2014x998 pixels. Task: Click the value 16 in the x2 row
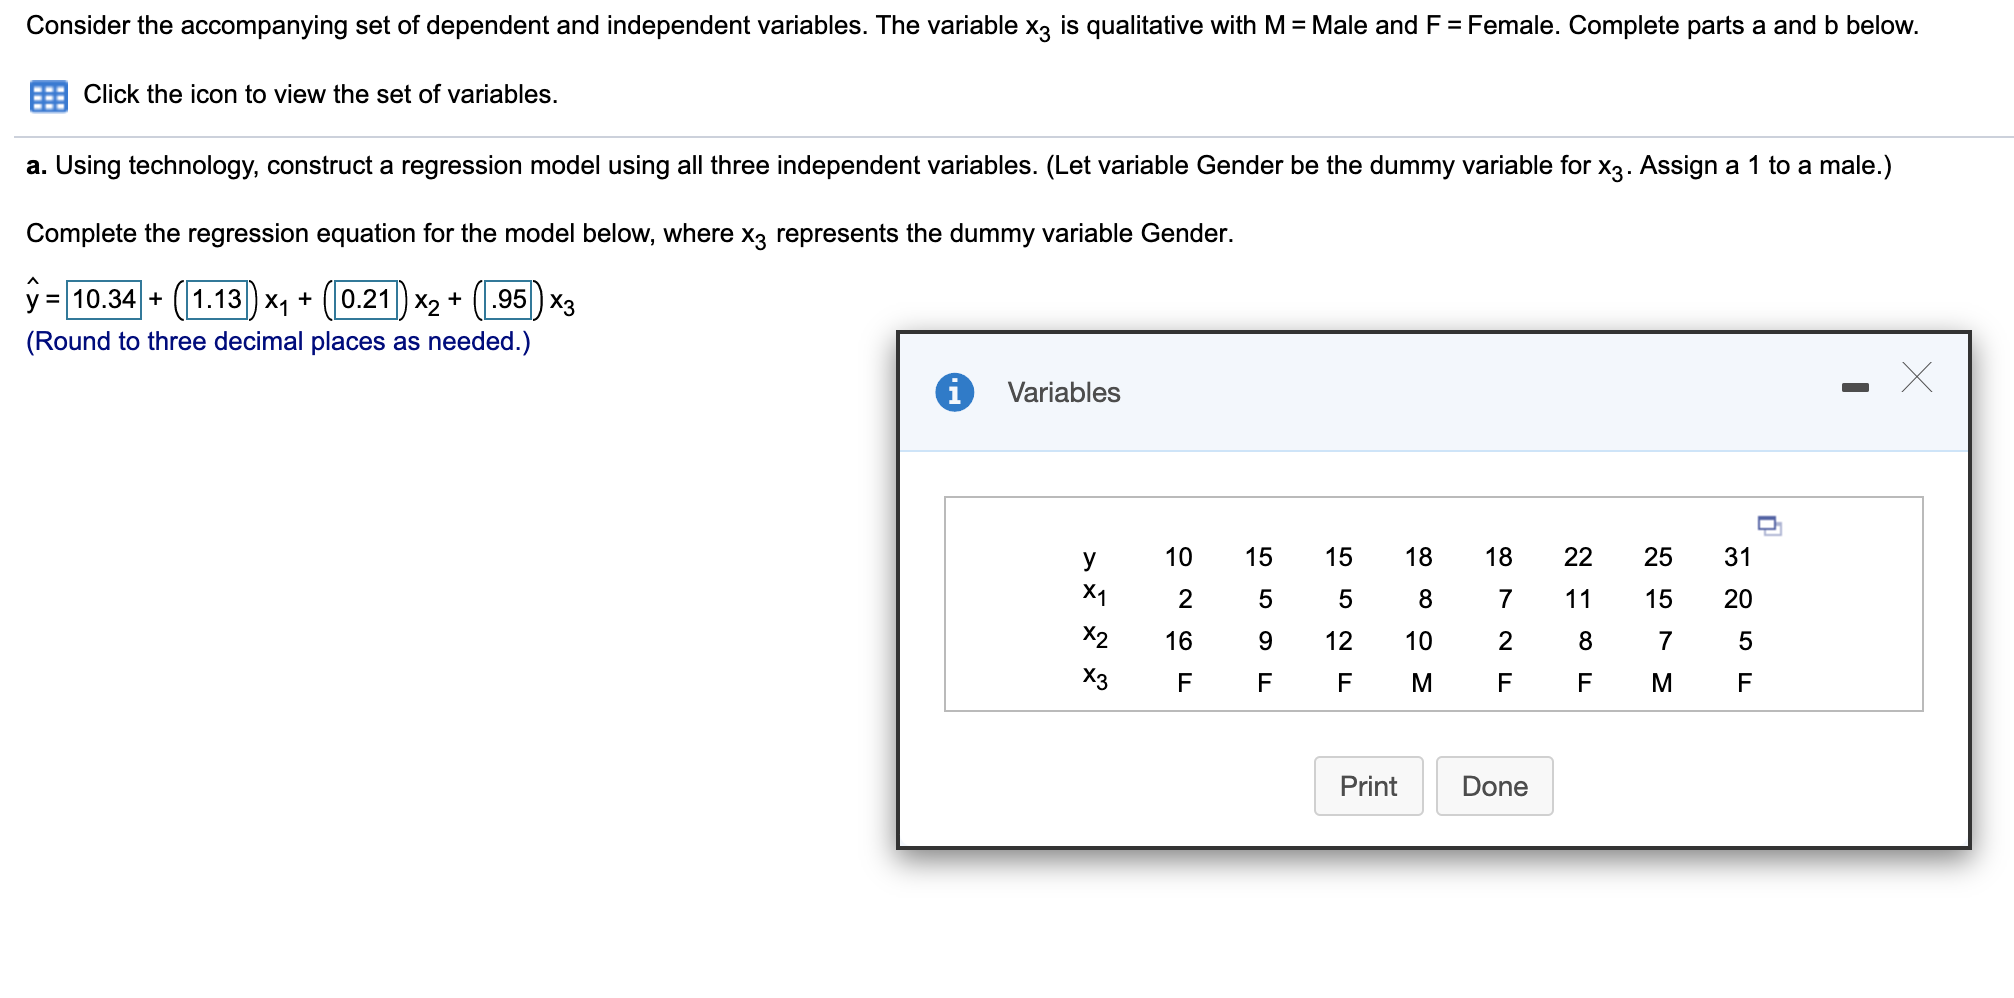click(1179, 640)
